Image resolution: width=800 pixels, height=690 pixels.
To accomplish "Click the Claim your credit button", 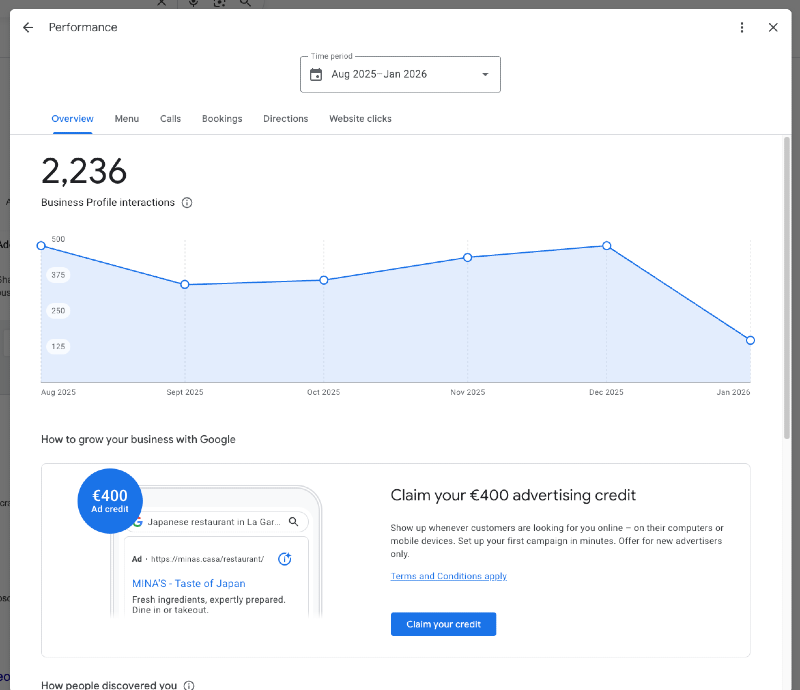I will (x=443, y=624).
